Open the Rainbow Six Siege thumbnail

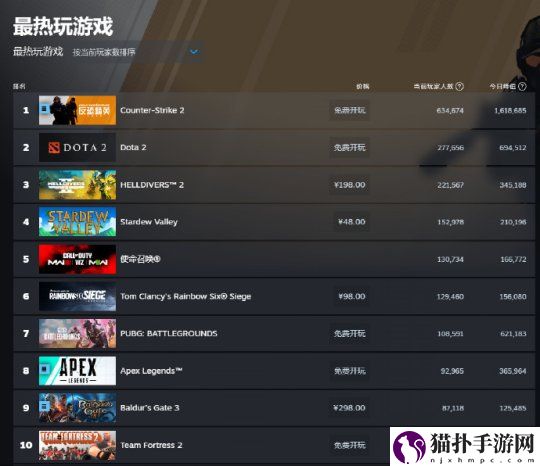coord(77,296)
